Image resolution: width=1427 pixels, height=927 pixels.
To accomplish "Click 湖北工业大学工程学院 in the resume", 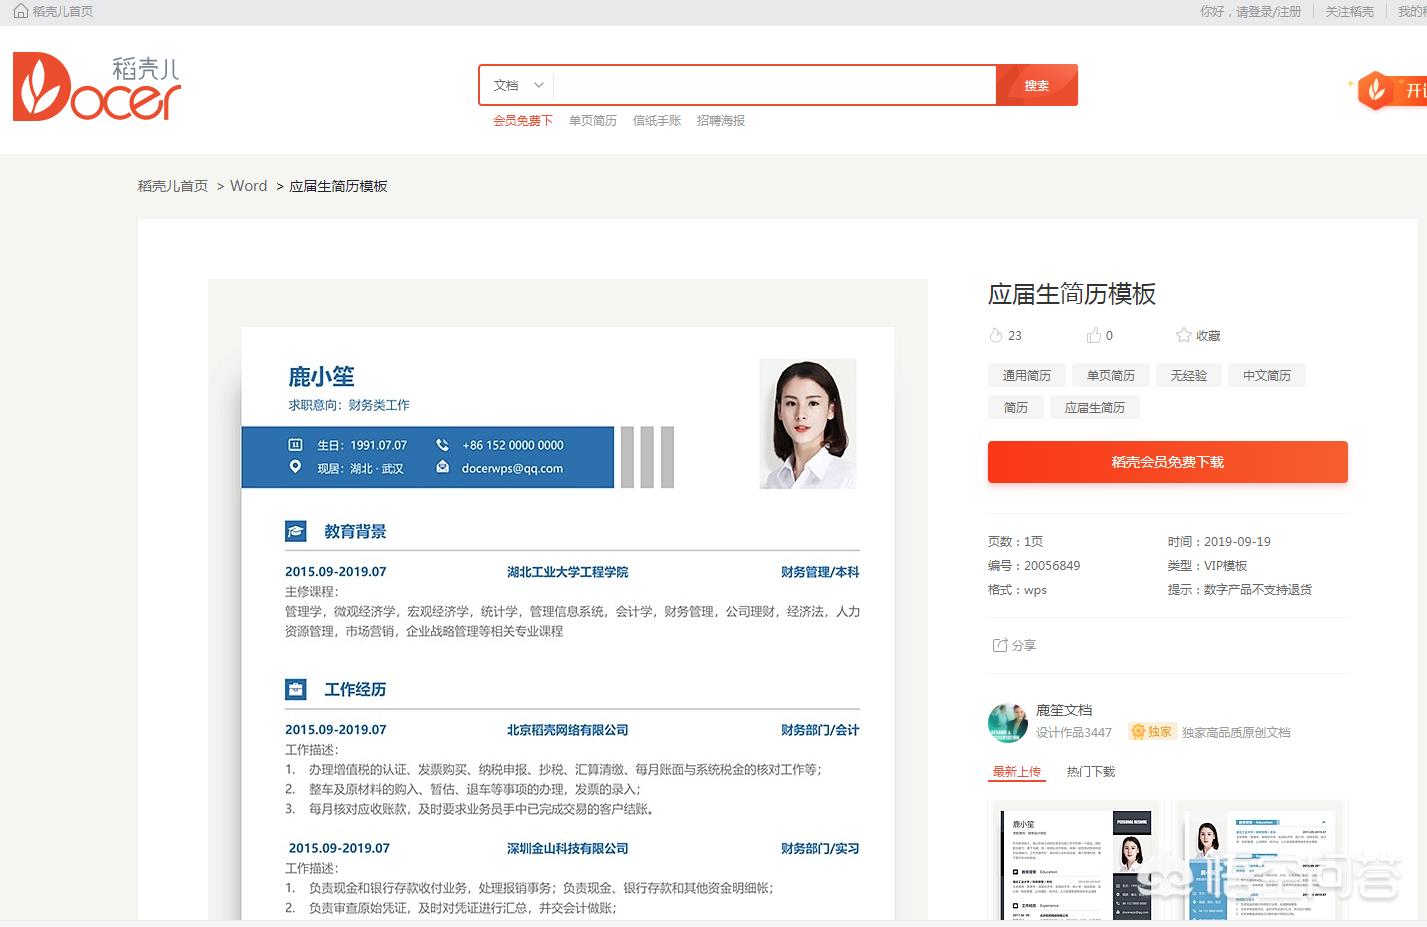I will (568, 572).
